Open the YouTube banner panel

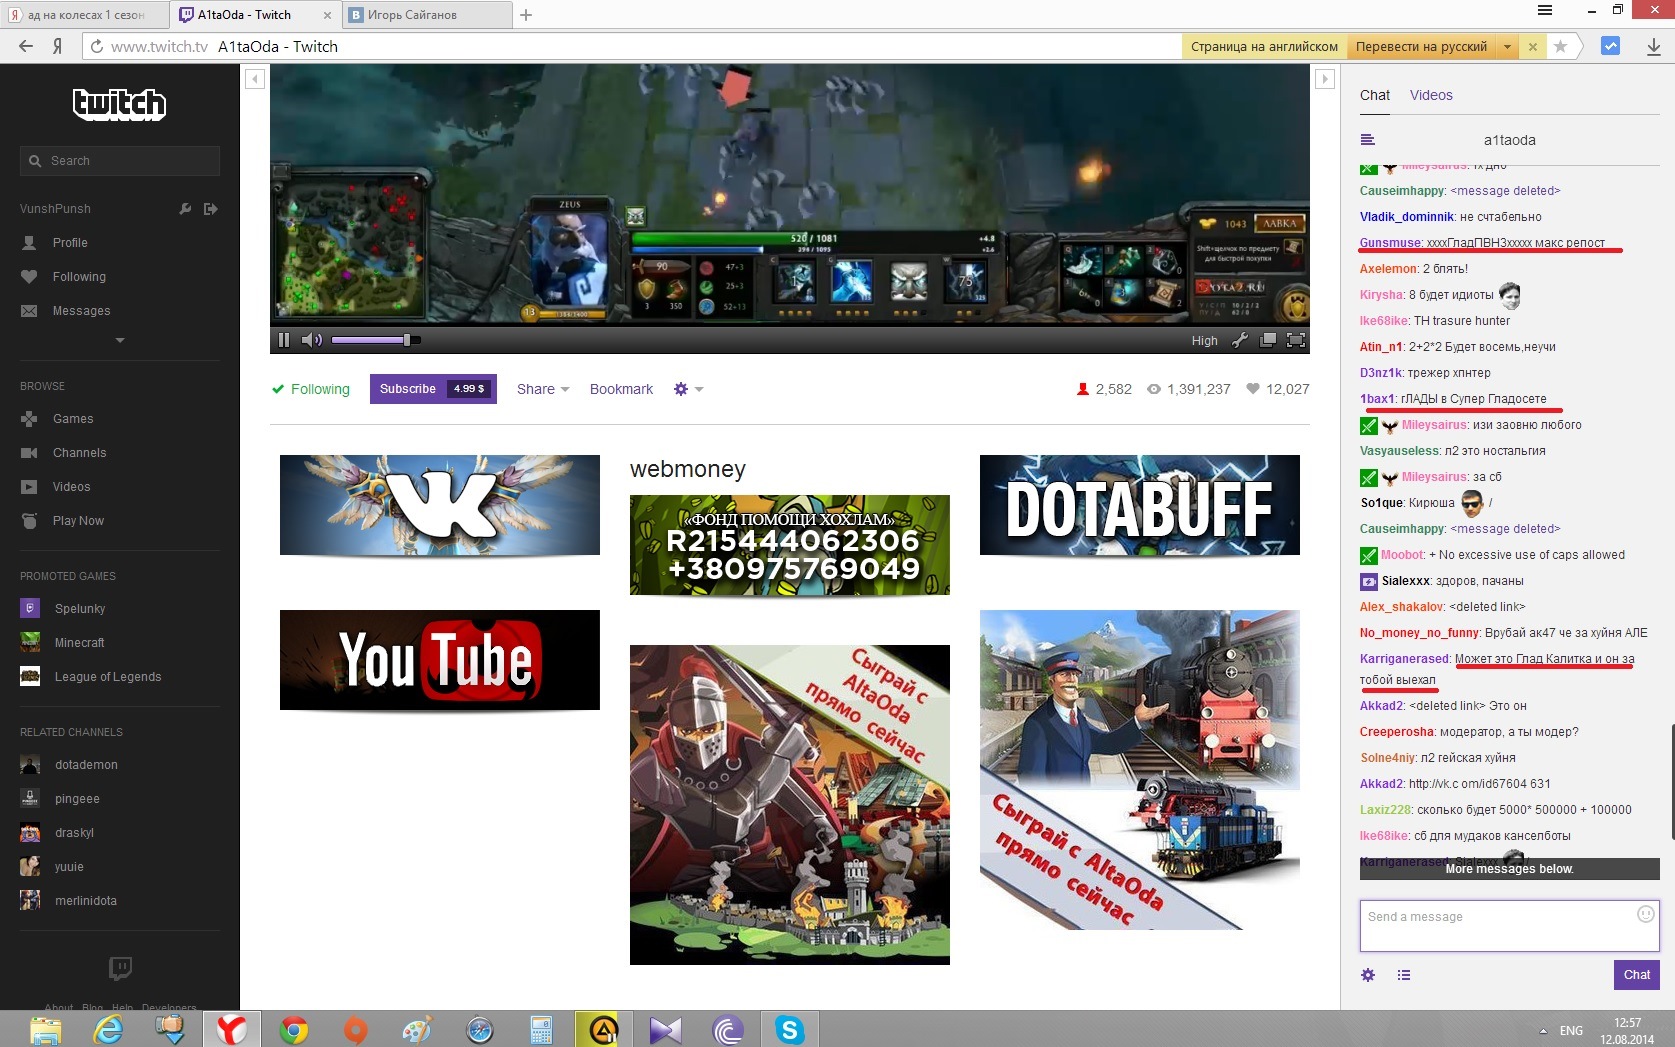coord(440,660)
